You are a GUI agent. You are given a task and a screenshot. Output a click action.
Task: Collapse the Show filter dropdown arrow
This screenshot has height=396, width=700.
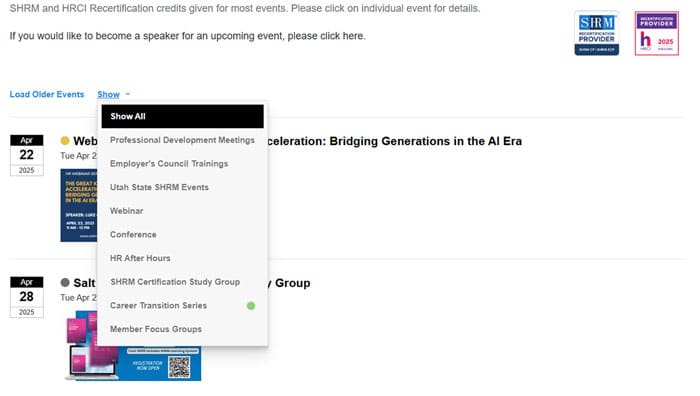click(x=128, y=94)
